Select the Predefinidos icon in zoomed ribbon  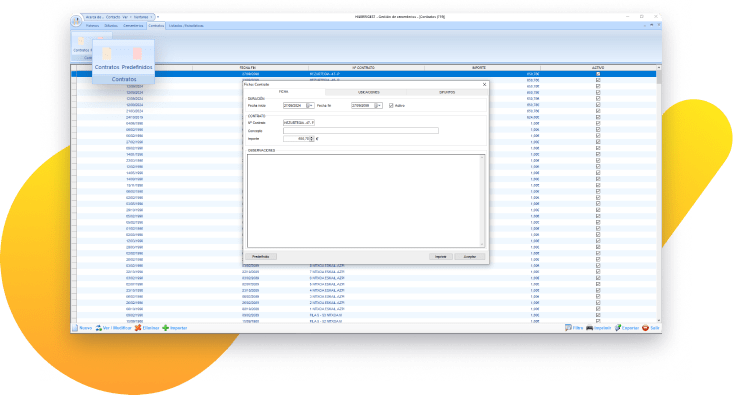coord(137,53)
